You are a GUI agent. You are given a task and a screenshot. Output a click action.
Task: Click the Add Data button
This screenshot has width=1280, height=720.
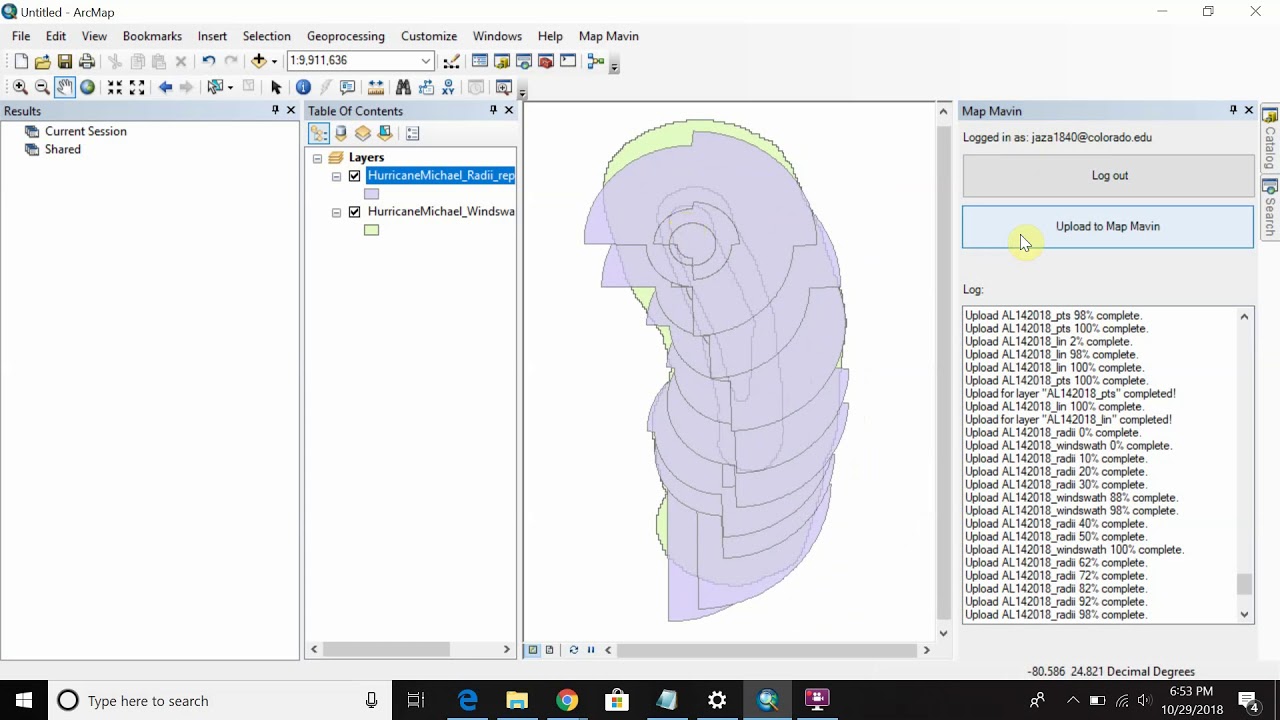coord(258,61)
